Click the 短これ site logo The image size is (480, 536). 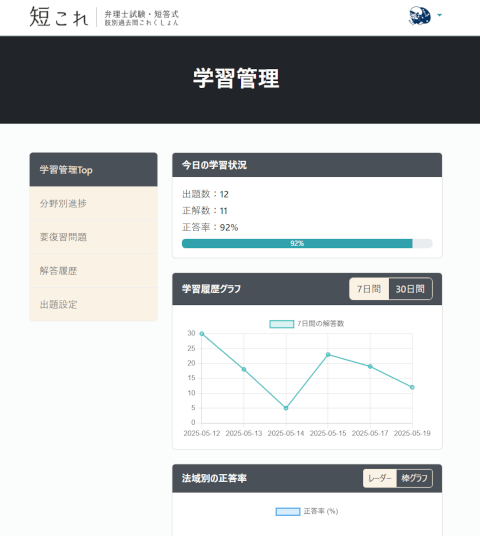[59, 16]
